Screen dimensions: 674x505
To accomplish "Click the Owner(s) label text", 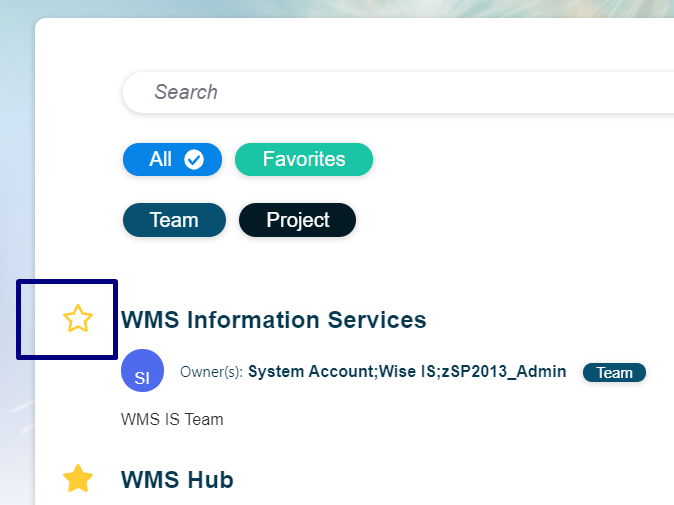I will (211, 372).
